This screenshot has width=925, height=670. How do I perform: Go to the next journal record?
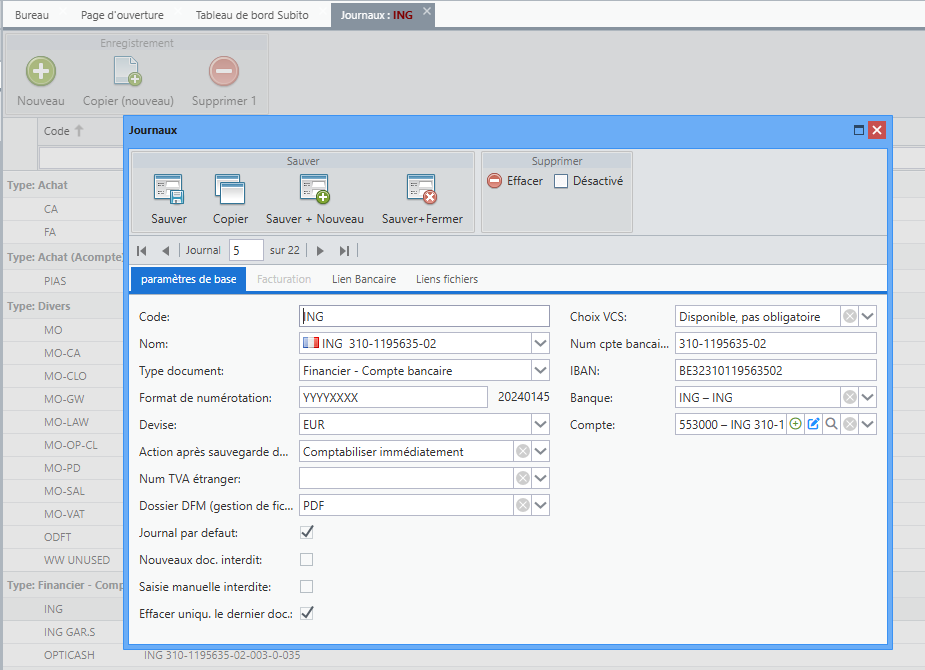coord(320,251)
